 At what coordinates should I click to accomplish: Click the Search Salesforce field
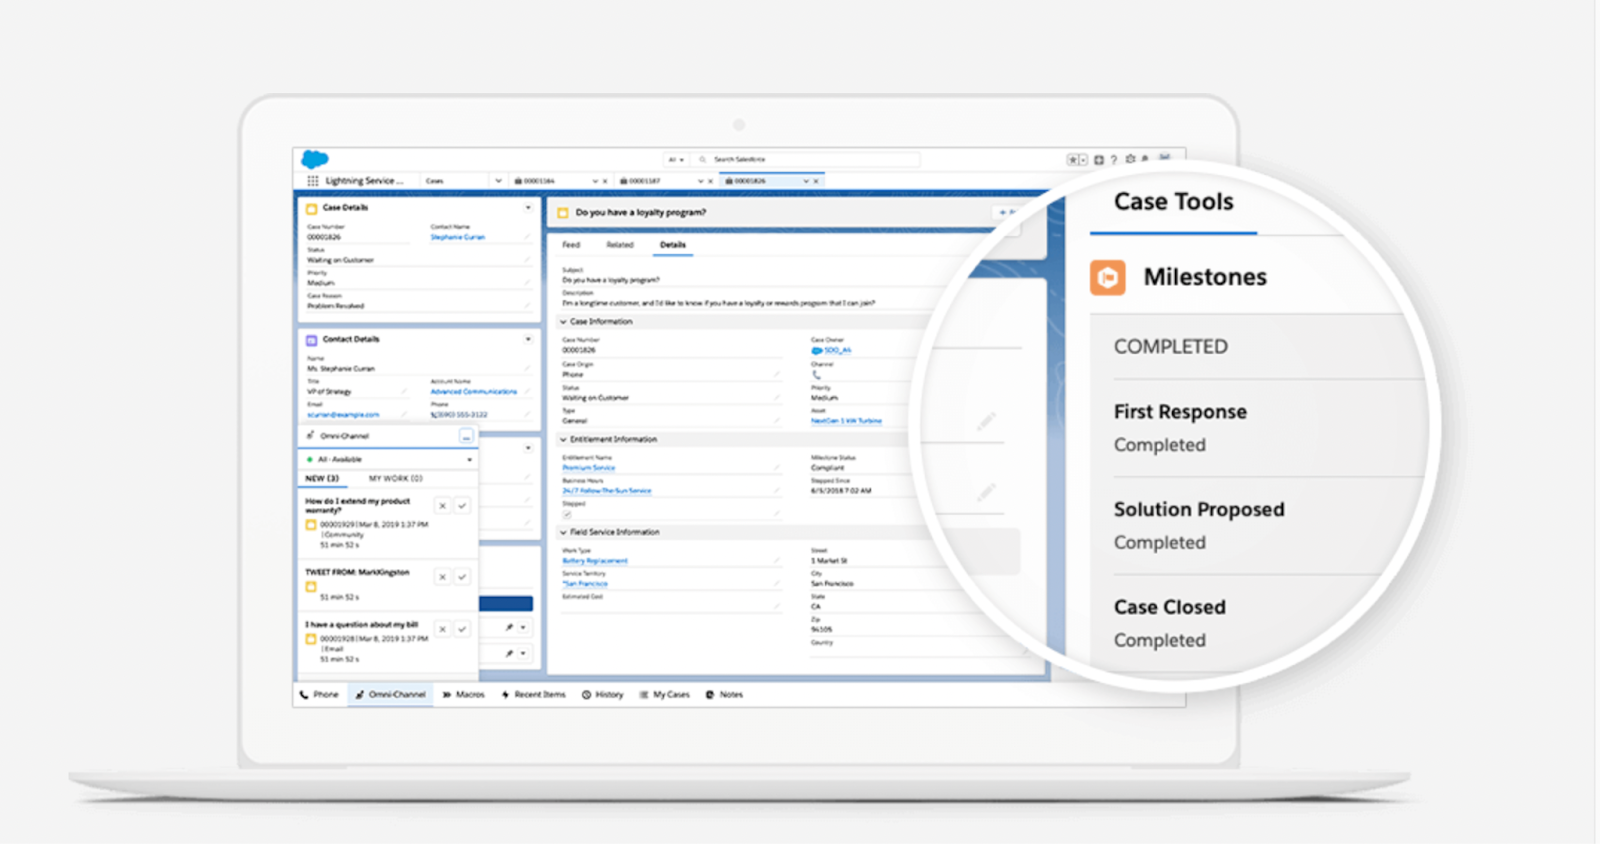coord(805,160)
